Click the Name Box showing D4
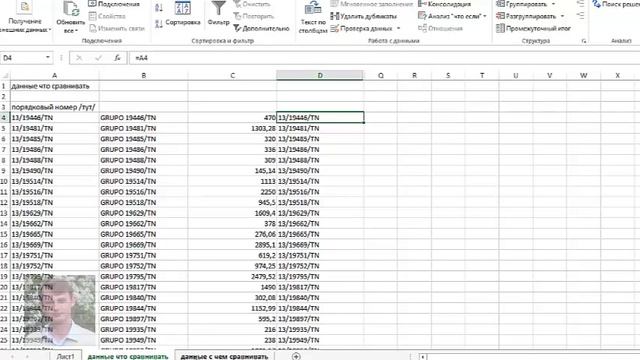Screen dimensions: 640x360 point(22,58)
